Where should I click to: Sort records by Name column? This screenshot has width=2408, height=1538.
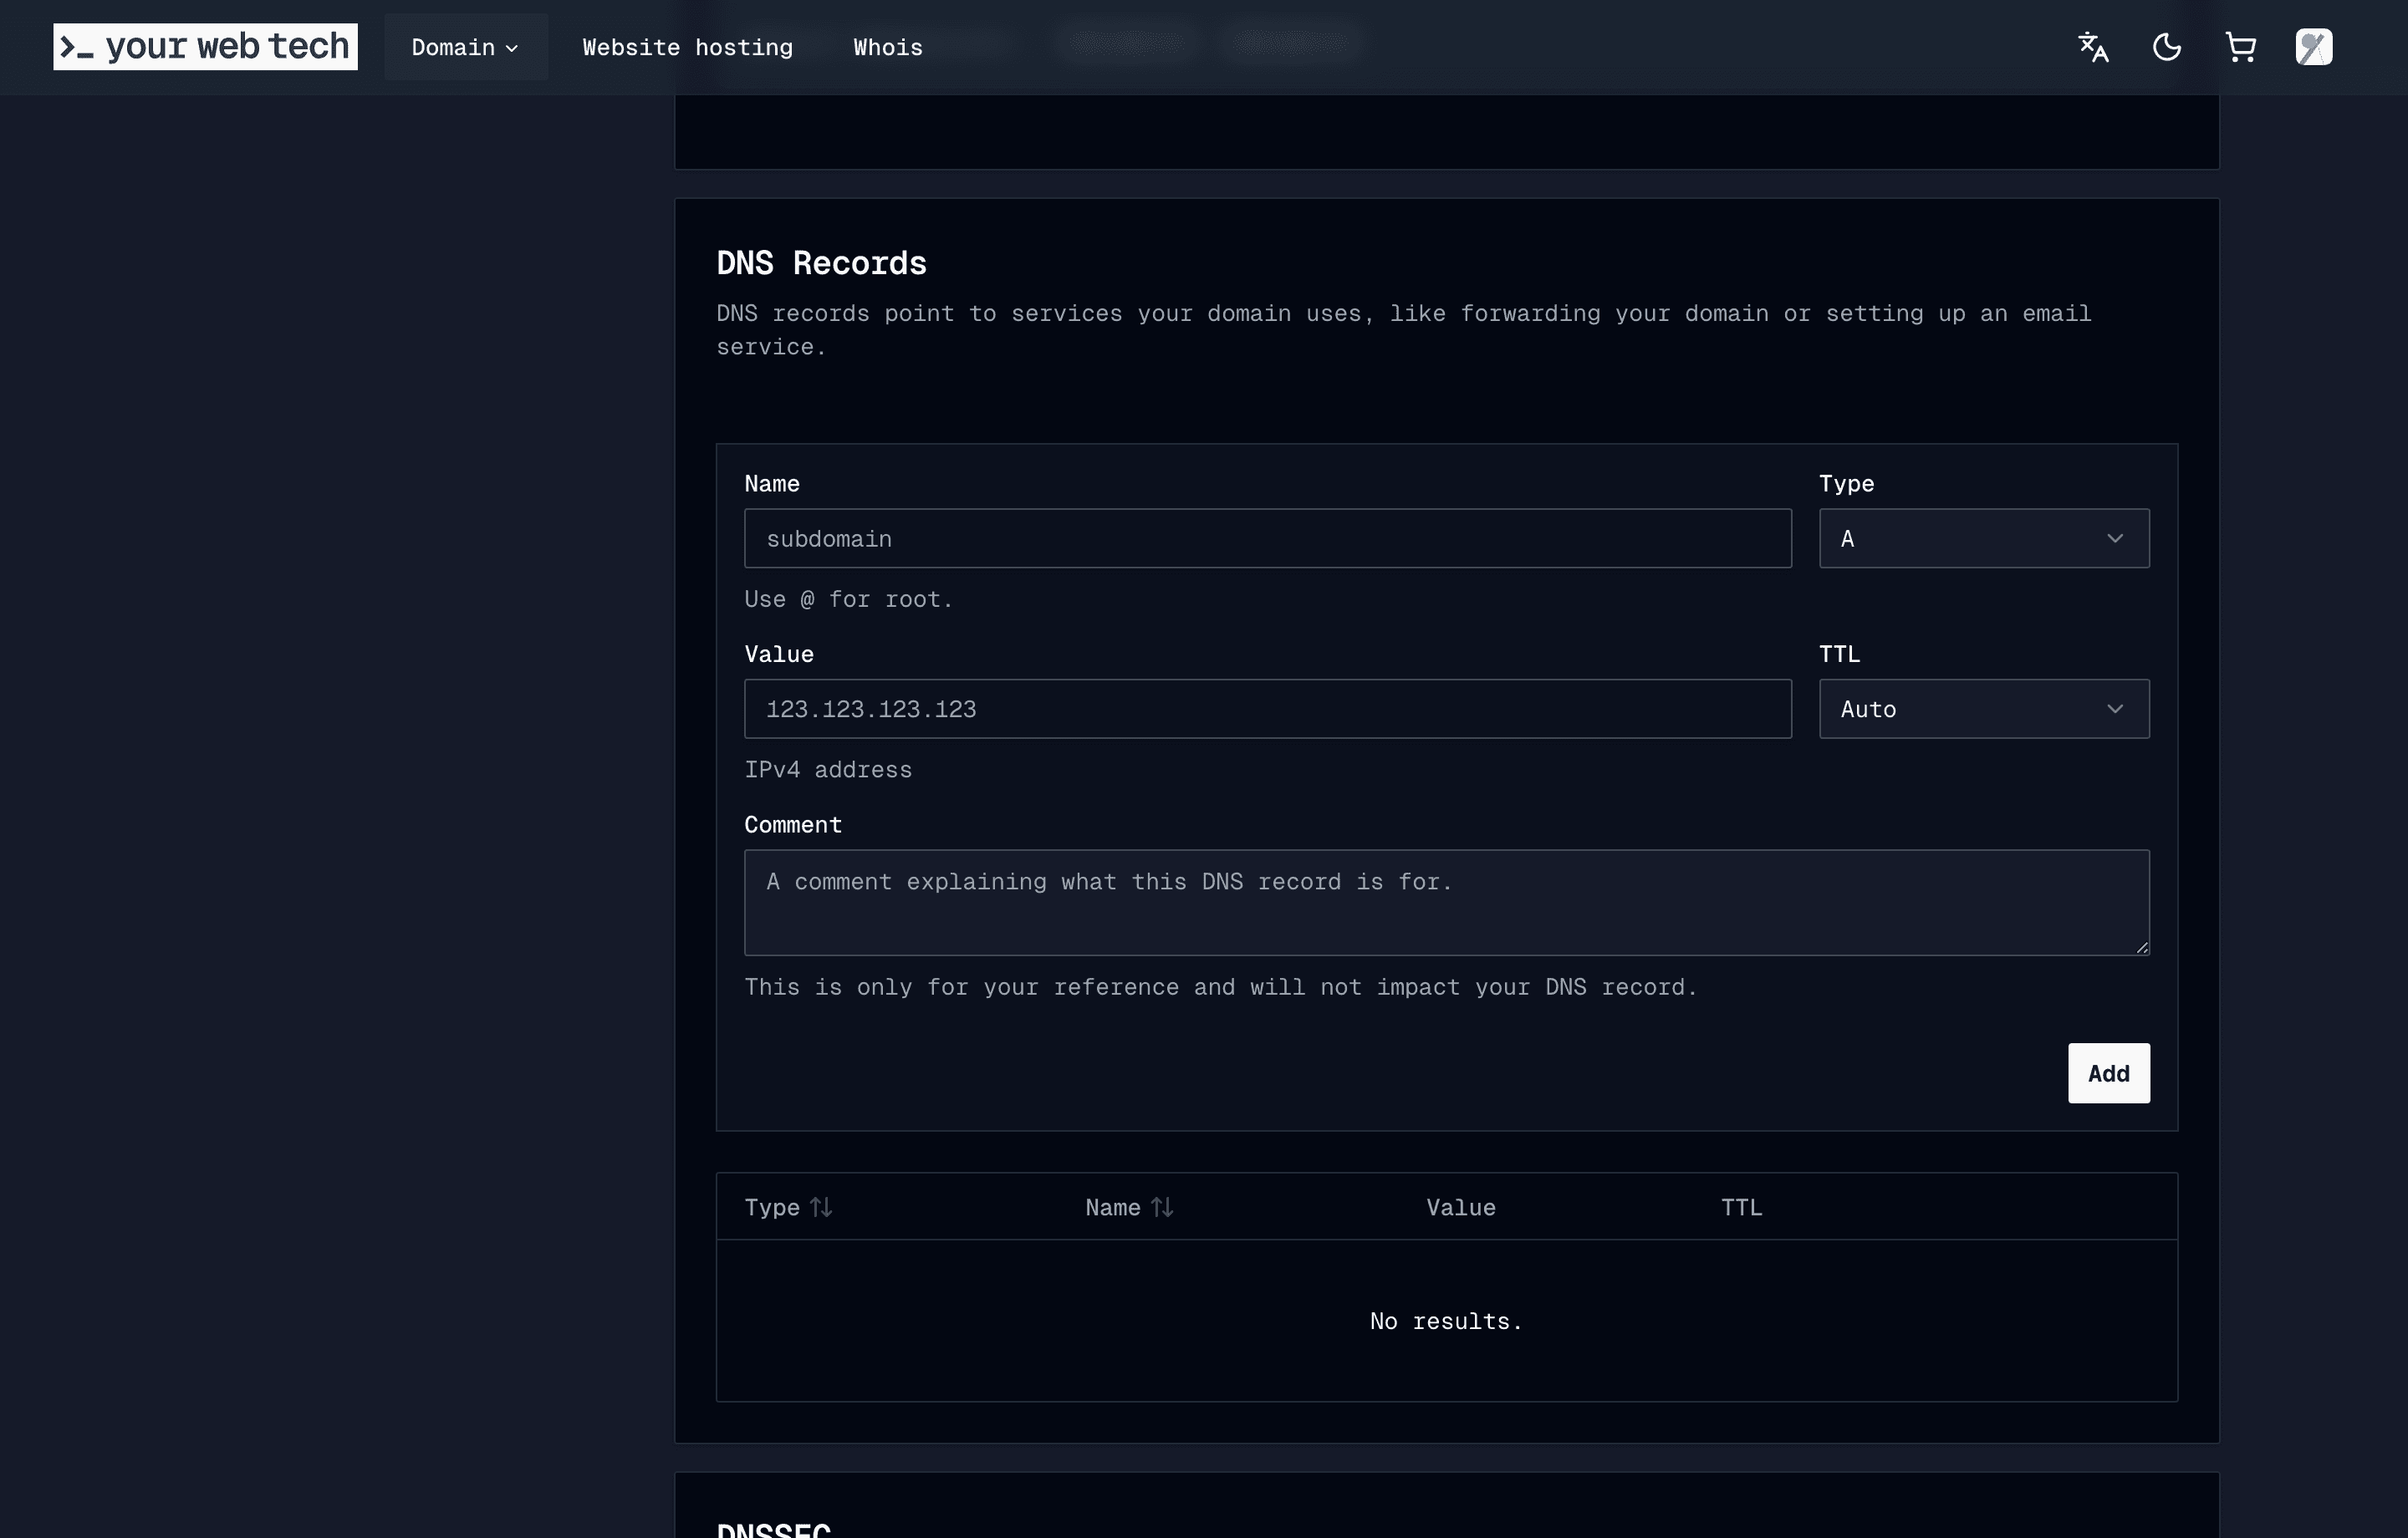pos(1129,1207)
